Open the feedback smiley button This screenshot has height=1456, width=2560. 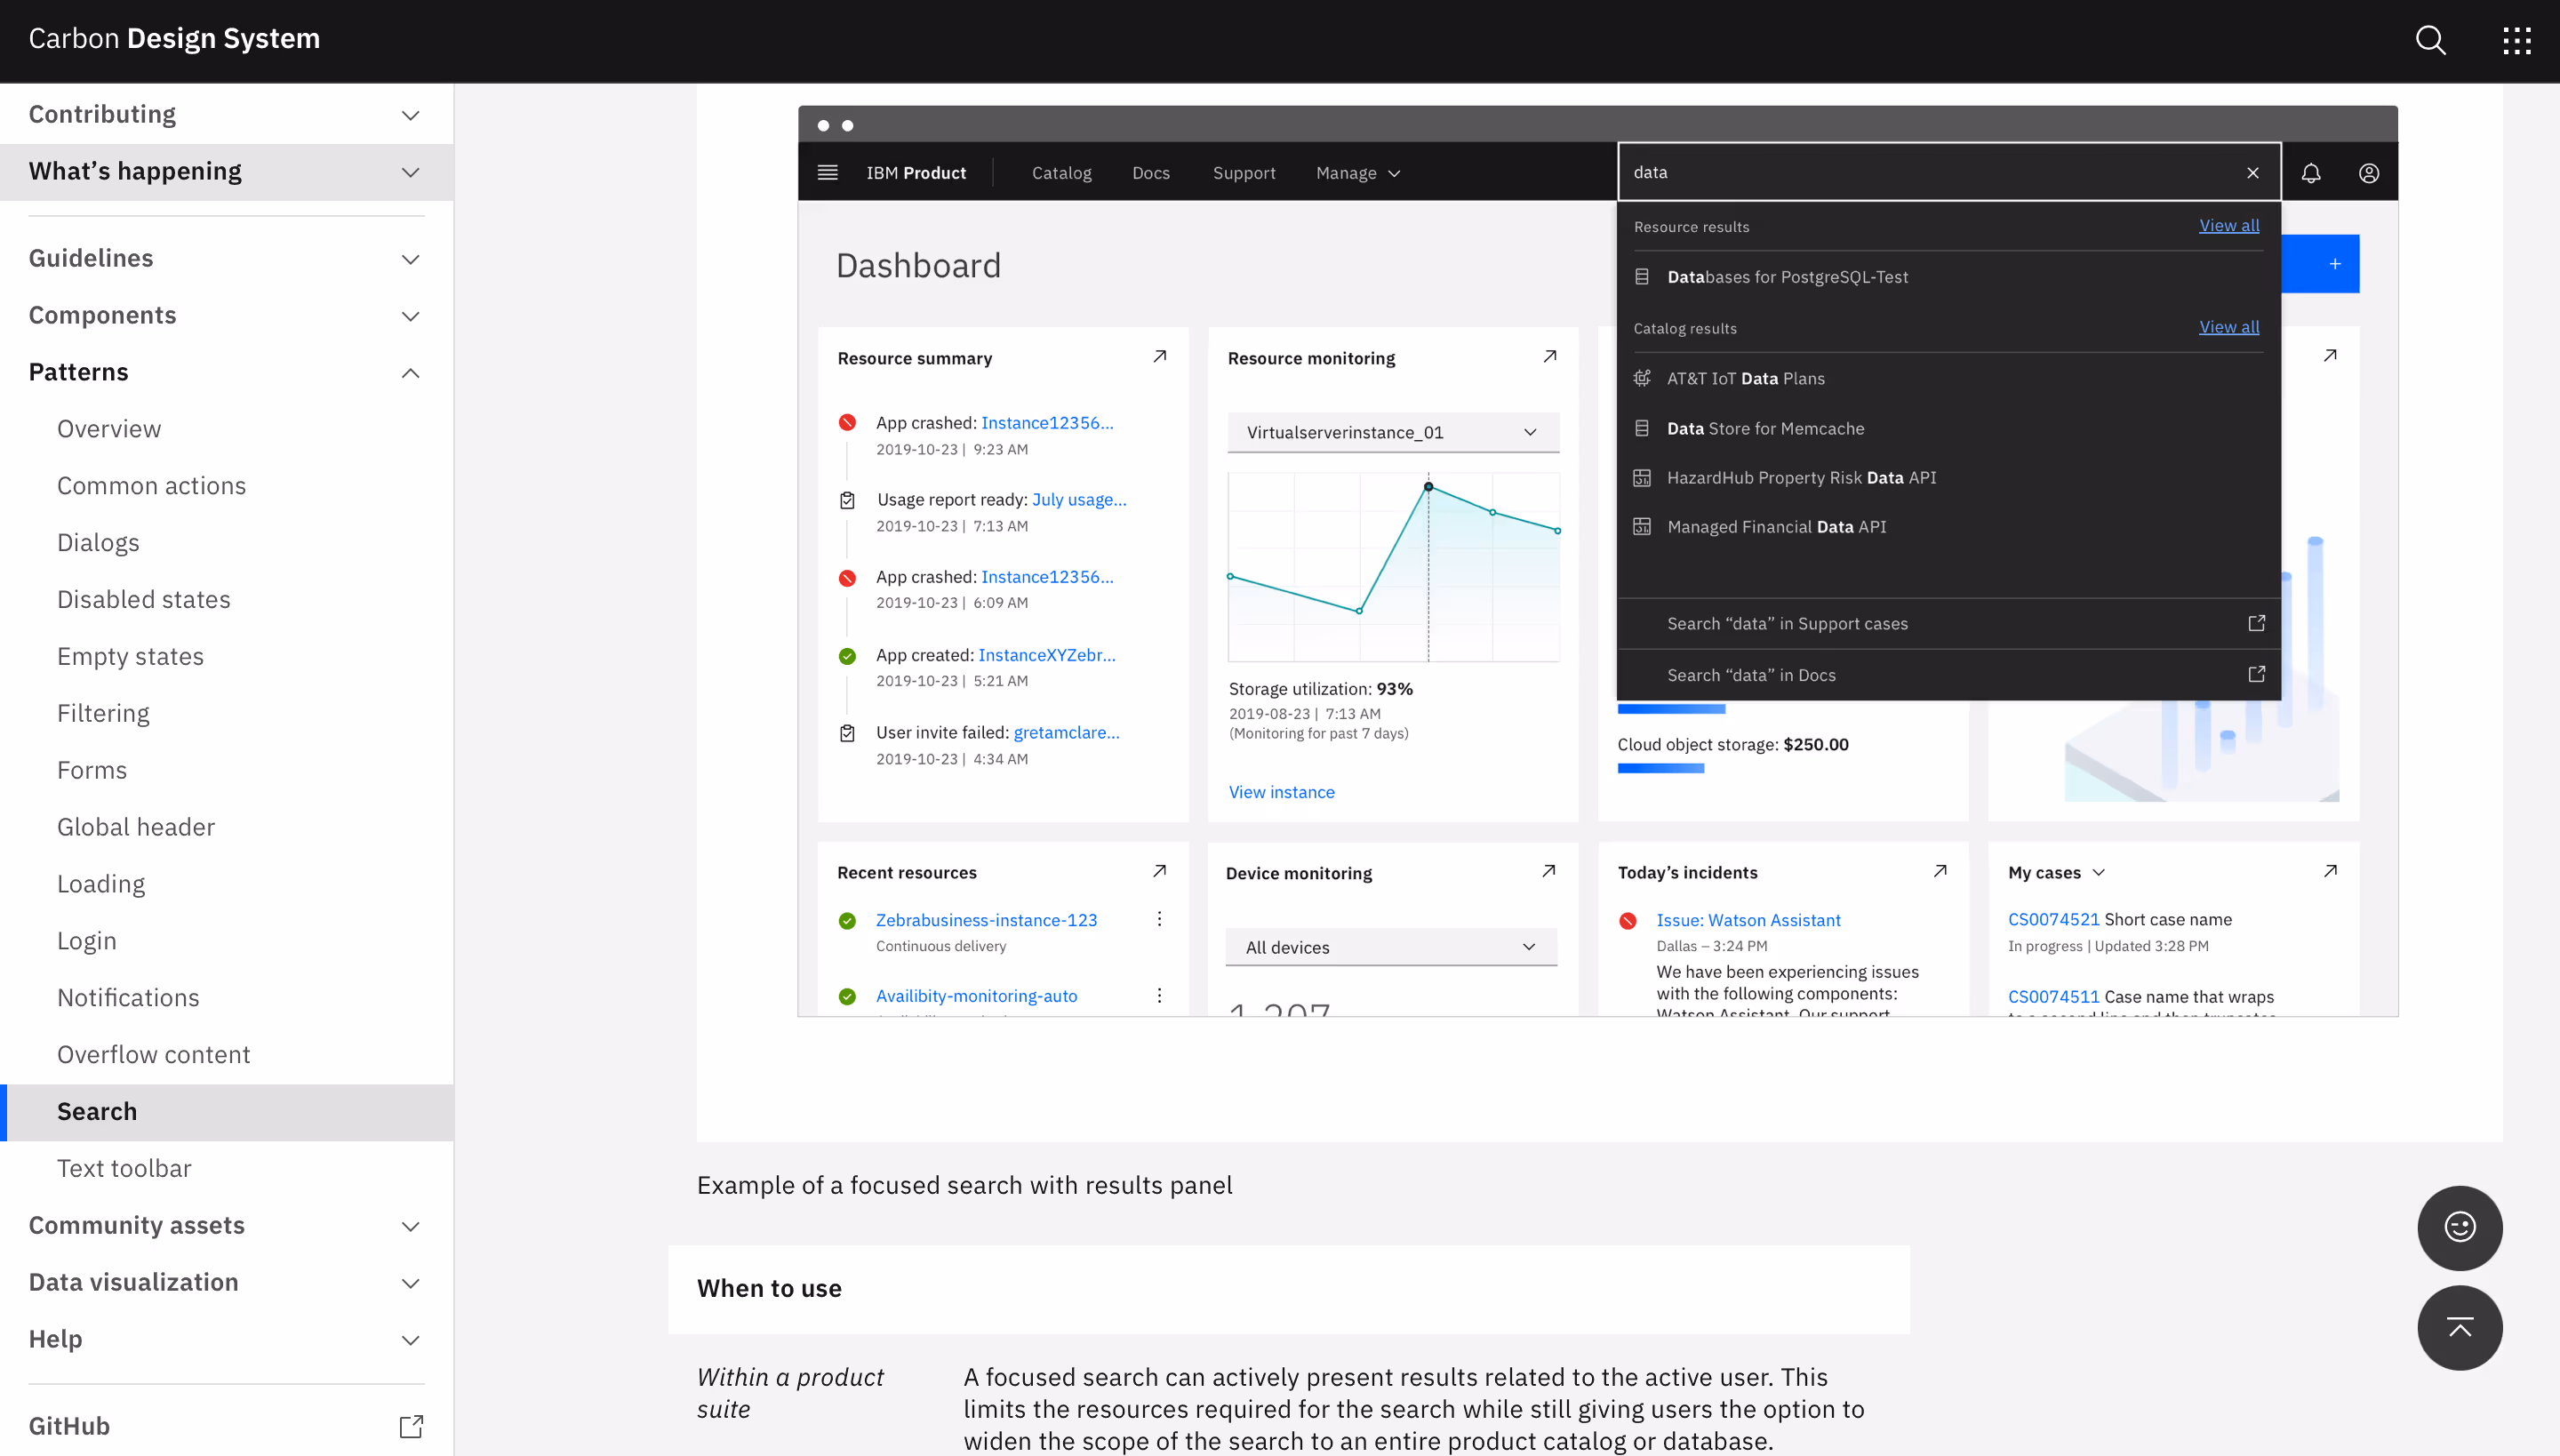point(2459,1227)
